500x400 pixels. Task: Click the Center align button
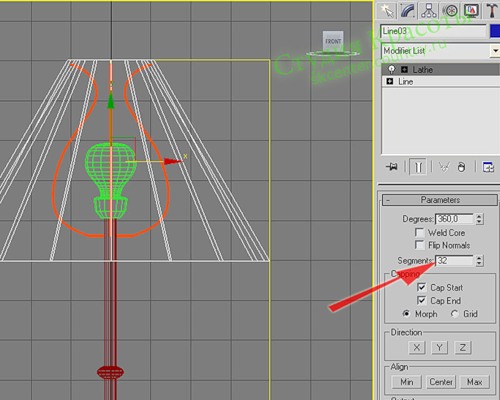(x=441, y=382)
